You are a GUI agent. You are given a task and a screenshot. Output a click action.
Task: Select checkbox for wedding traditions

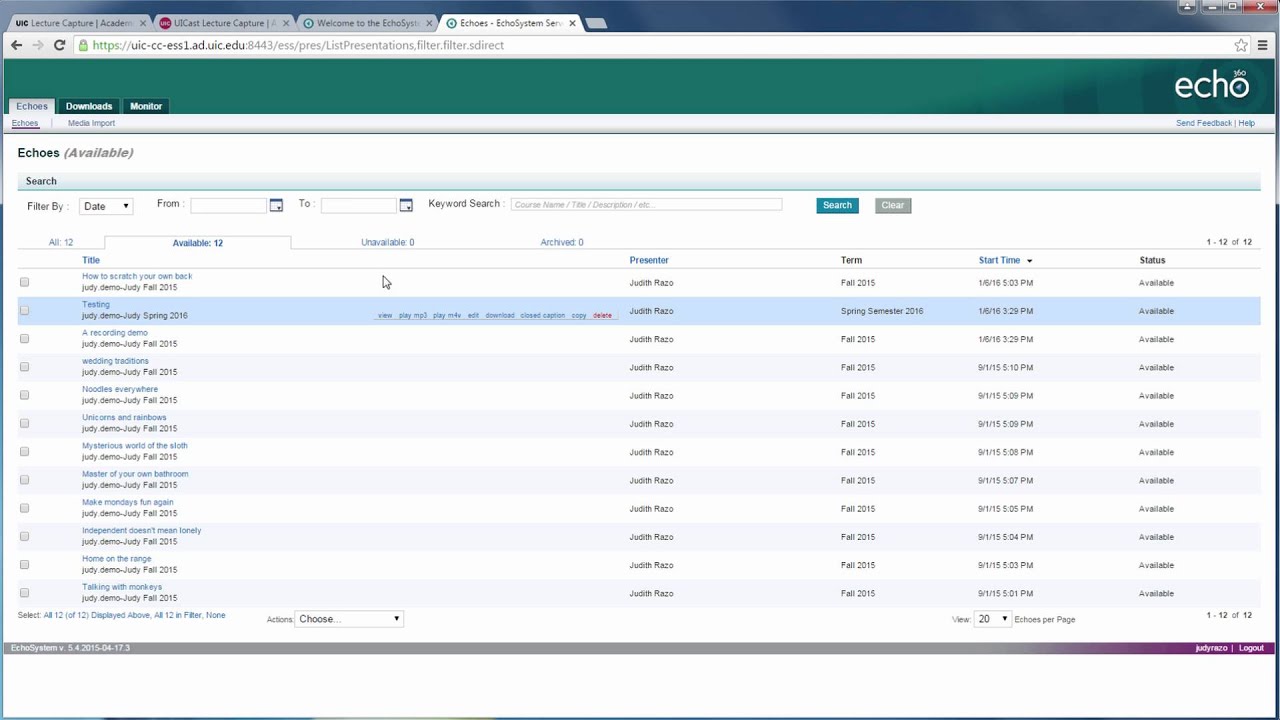click(x=25, y=367)
